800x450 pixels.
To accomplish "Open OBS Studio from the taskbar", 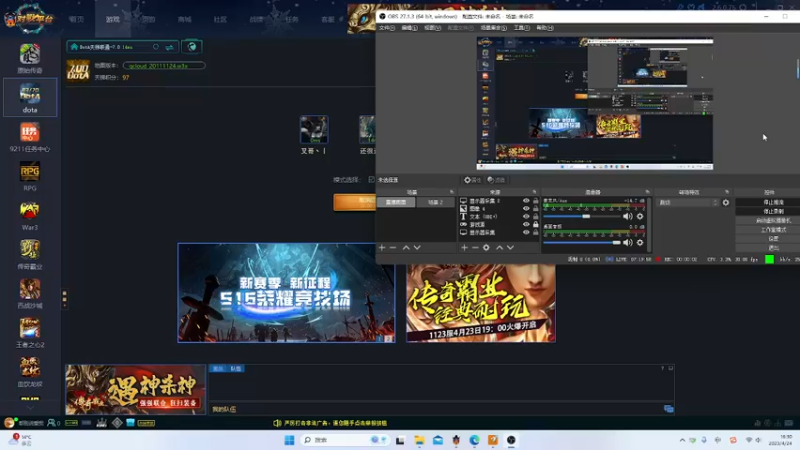I will (511, 440).
